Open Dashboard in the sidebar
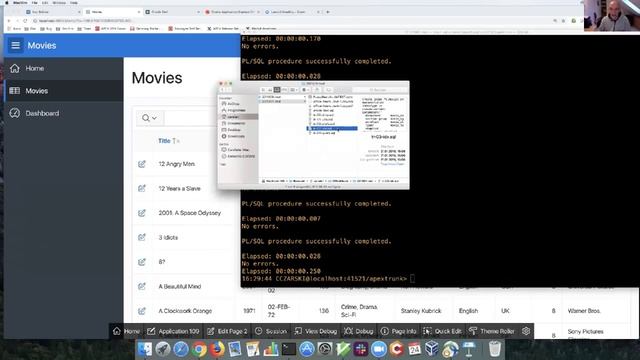Viewport: 640px width, 360px height. (x=63, y=113)
